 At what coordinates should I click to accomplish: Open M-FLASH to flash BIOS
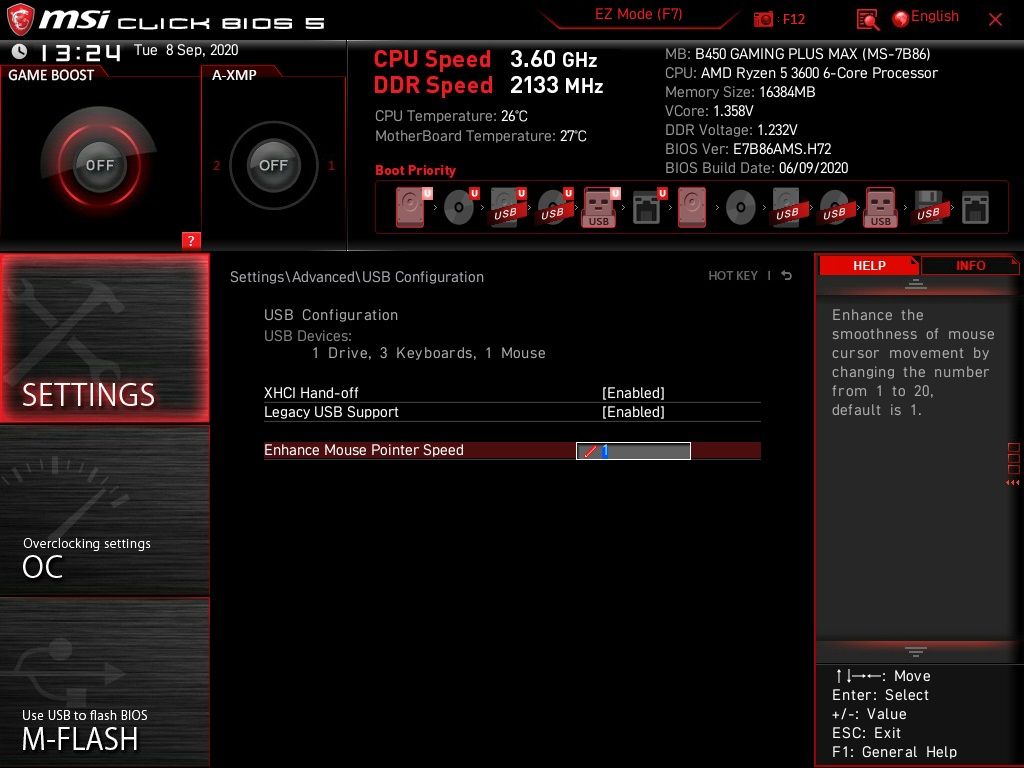(x=104, y=682)
